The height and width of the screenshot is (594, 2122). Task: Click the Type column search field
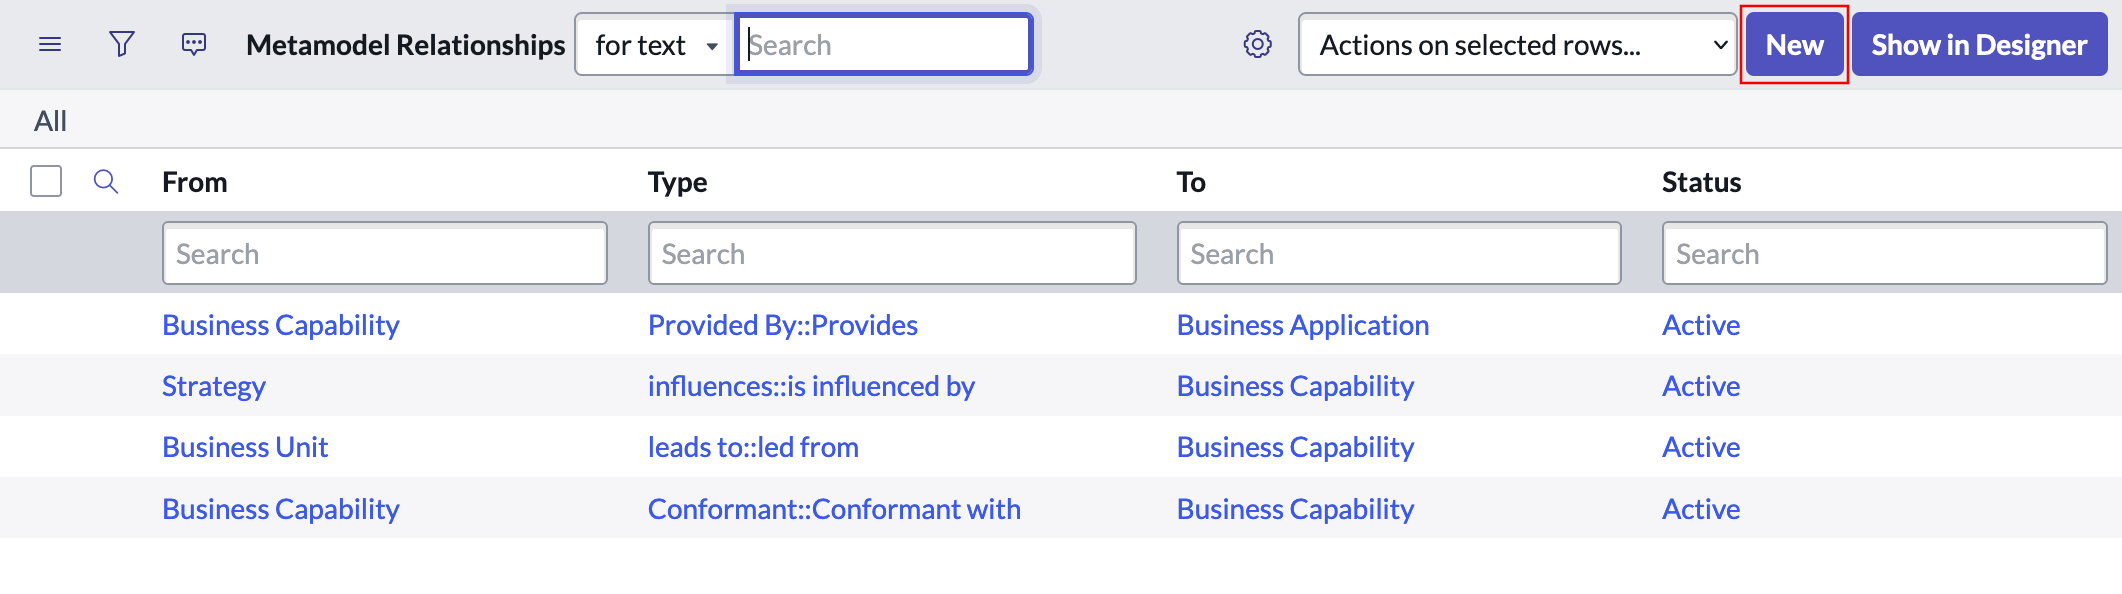tap(891, 254)
